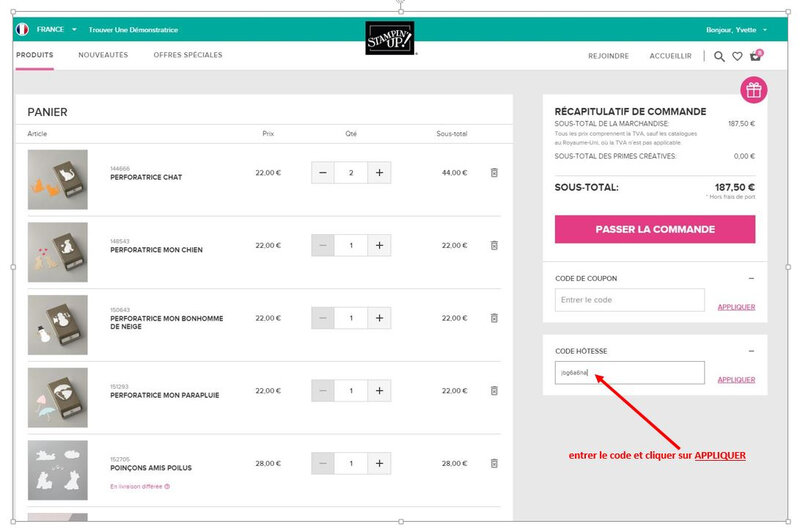
Task: Open the shopping basket icon
Action: (756, 56)
